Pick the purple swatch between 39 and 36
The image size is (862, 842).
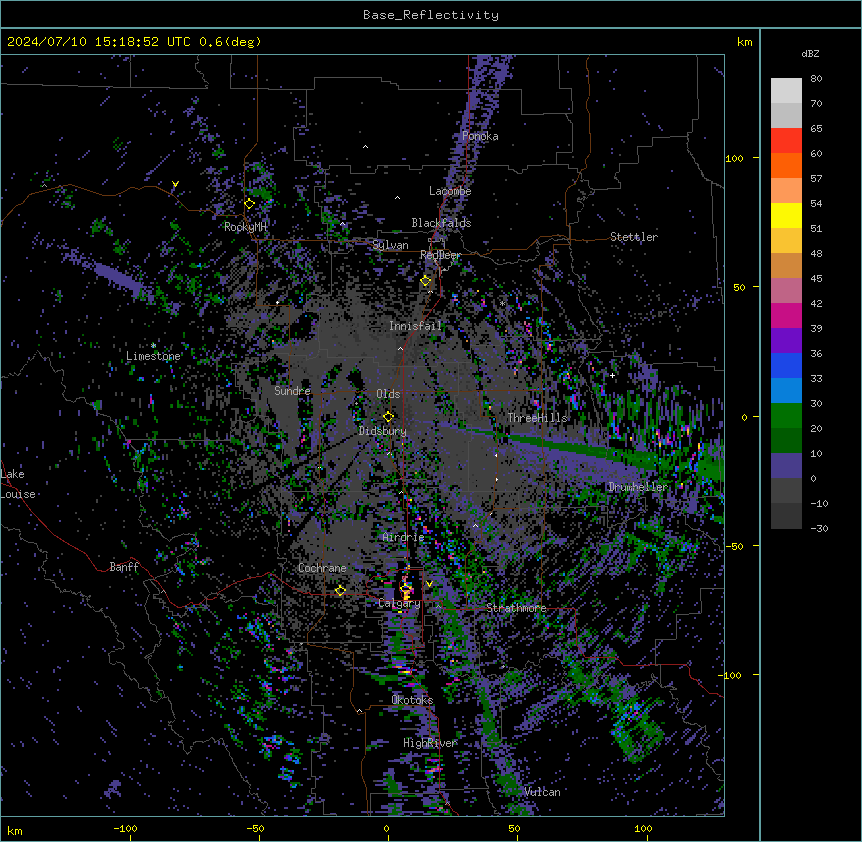(x=786, y=341)
